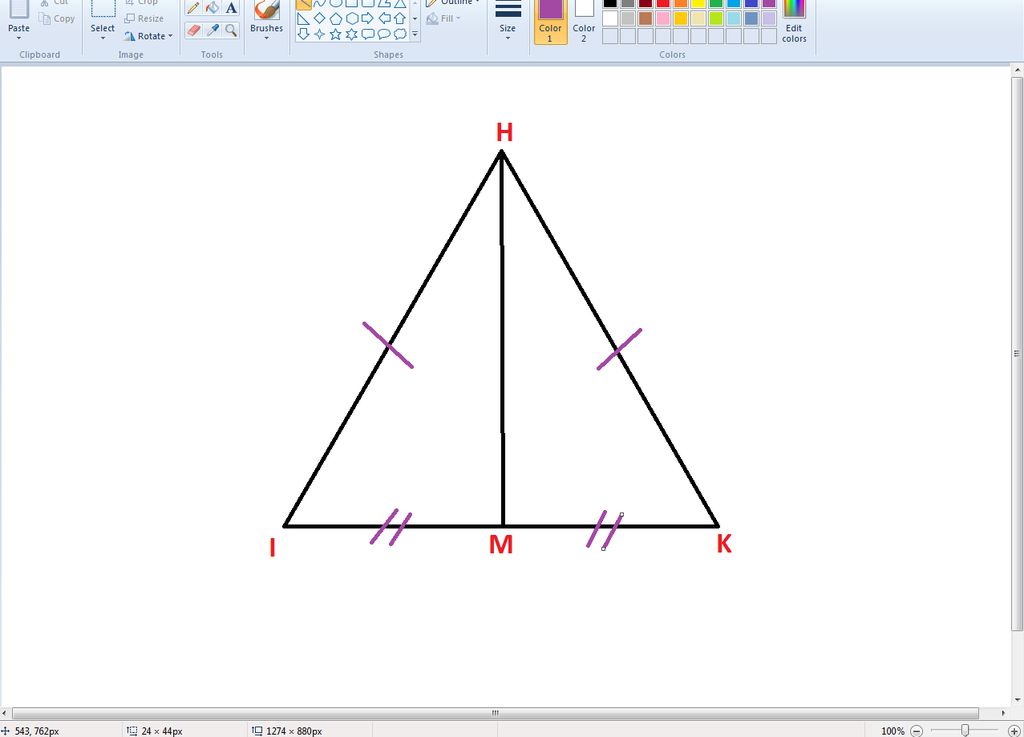
Task: Pick the lavender color swatch
Action: [769, 18]
